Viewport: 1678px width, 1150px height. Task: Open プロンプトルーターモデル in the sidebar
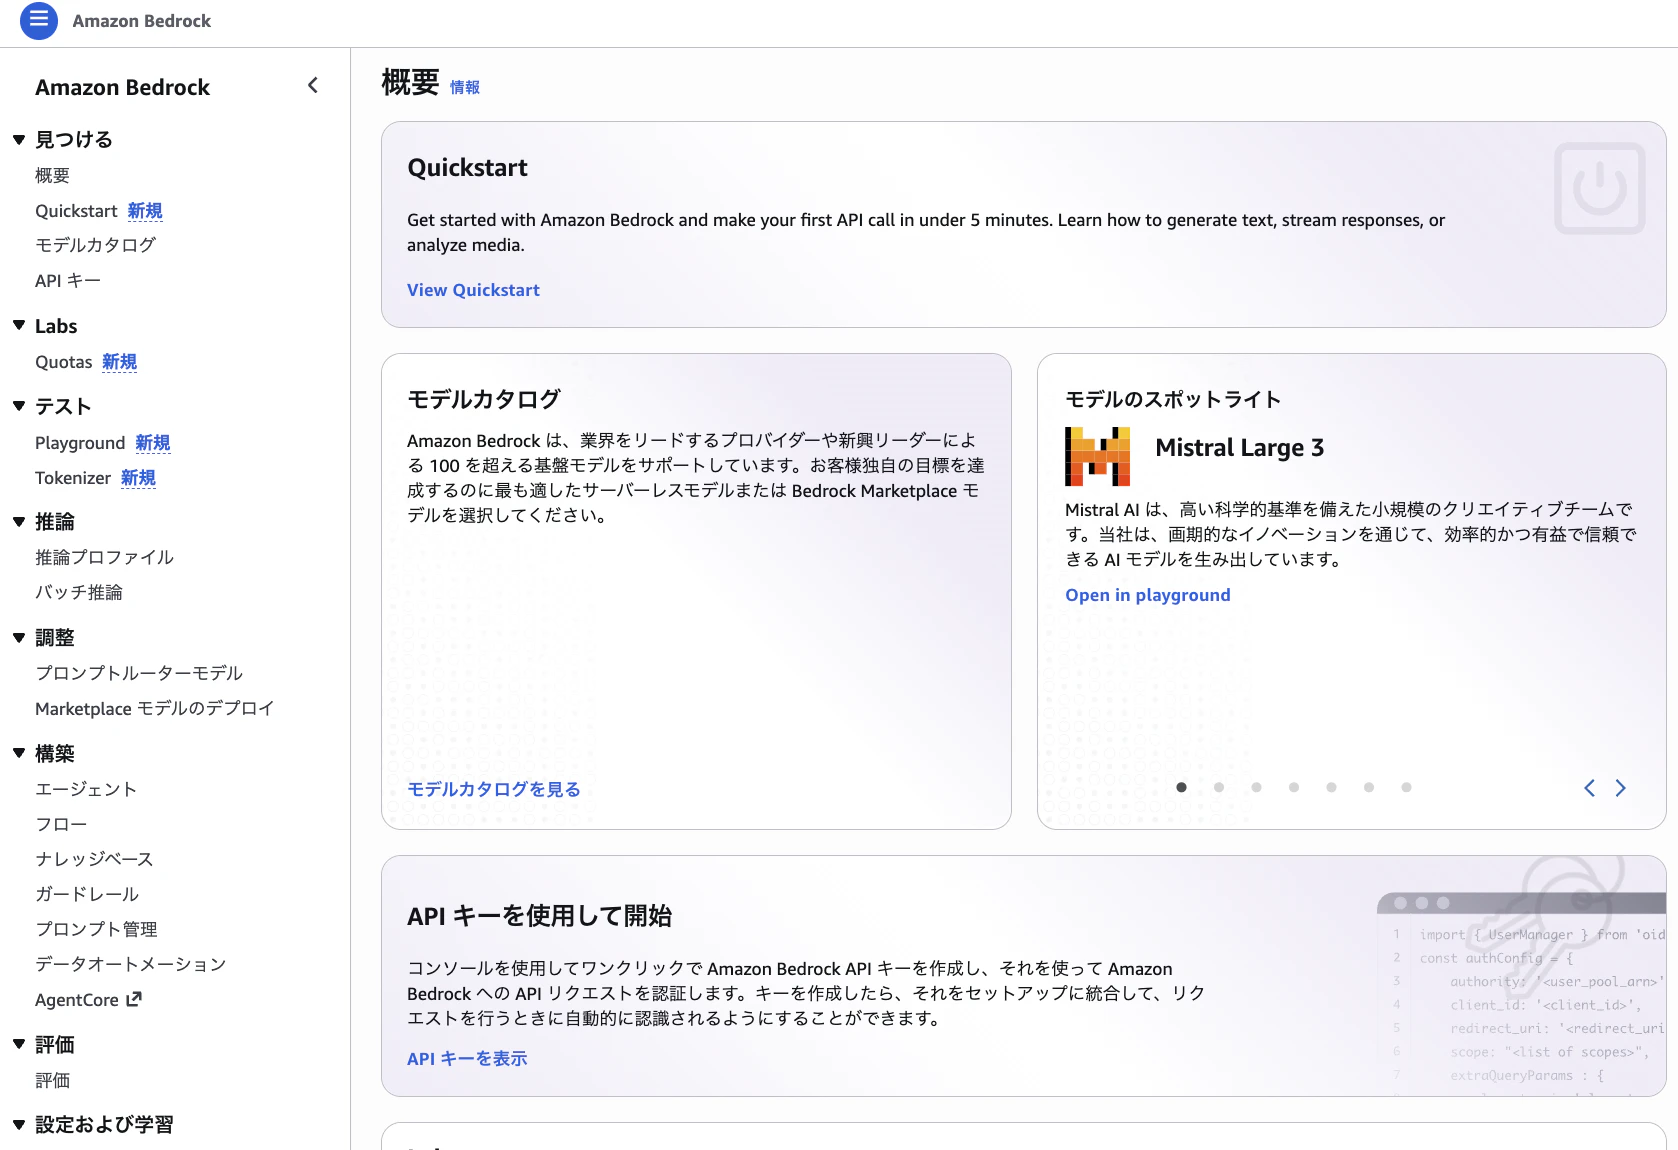(139, 673)
